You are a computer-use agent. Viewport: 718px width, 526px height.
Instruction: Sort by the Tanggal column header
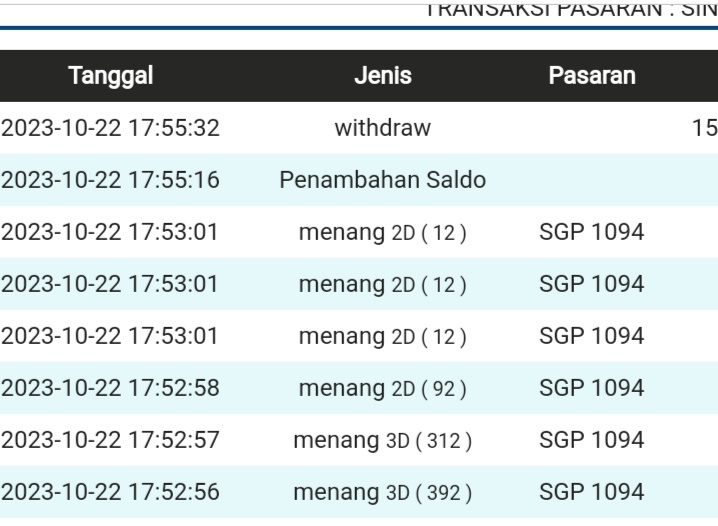pyautogui.click(x=110, y=76)
